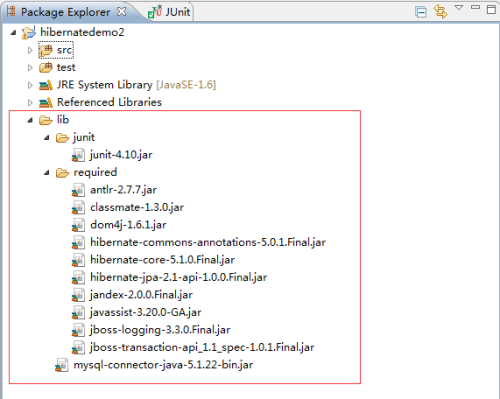The image size is (500, 399).
Task: Select the lib folder label
Action: point(63,119)
